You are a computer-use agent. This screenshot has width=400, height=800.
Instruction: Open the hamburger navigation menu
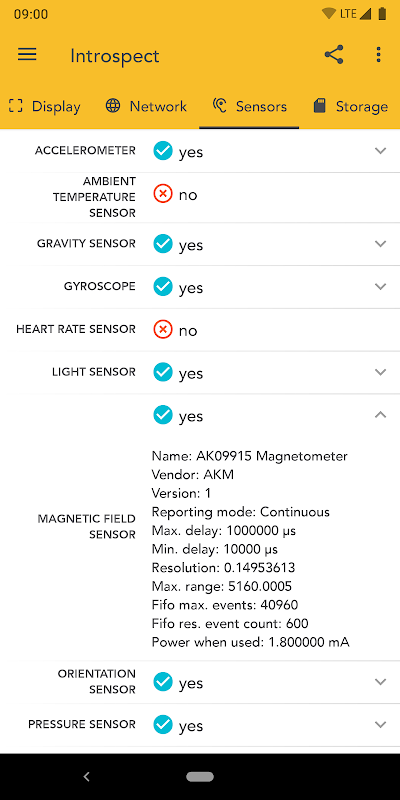[x=27, y=55]
